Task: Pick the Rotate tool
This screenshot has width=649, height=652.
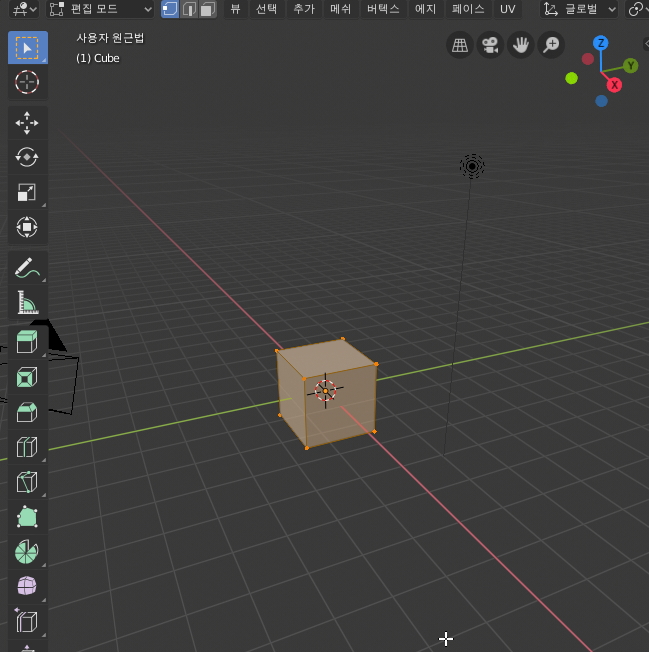Action: click(27, 158)
